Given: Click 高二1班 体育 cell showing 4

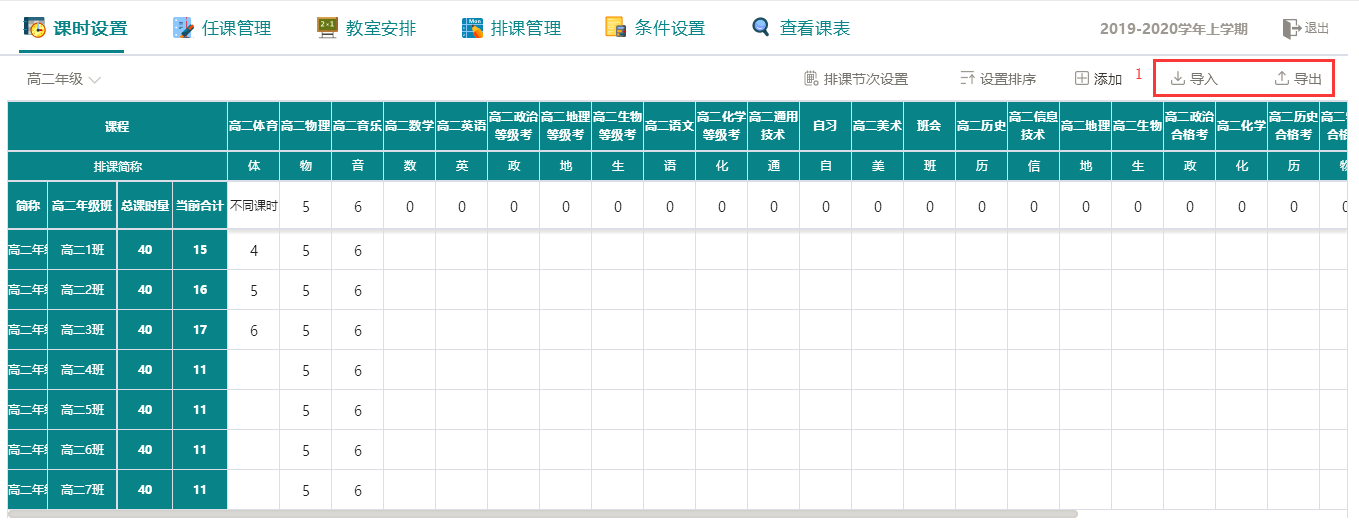Looking at the screenshot, I should 254,250.
